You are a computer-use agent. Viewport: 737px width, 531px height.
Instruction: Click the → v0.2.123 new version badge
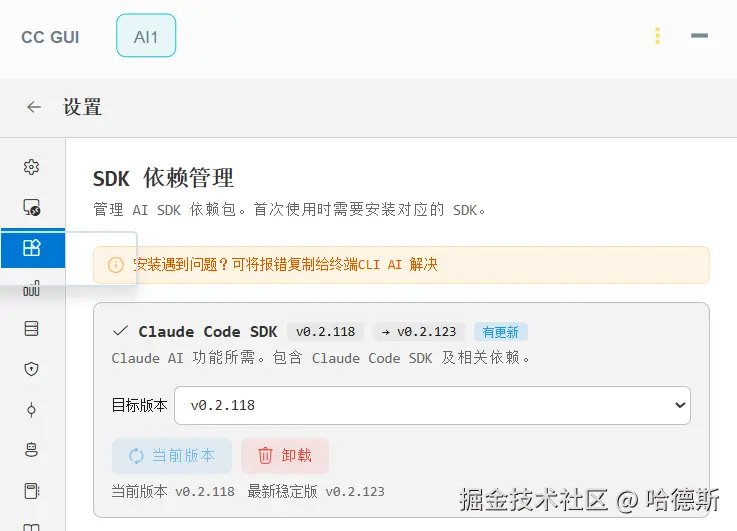pyautogui.click(x=419, y=332)
